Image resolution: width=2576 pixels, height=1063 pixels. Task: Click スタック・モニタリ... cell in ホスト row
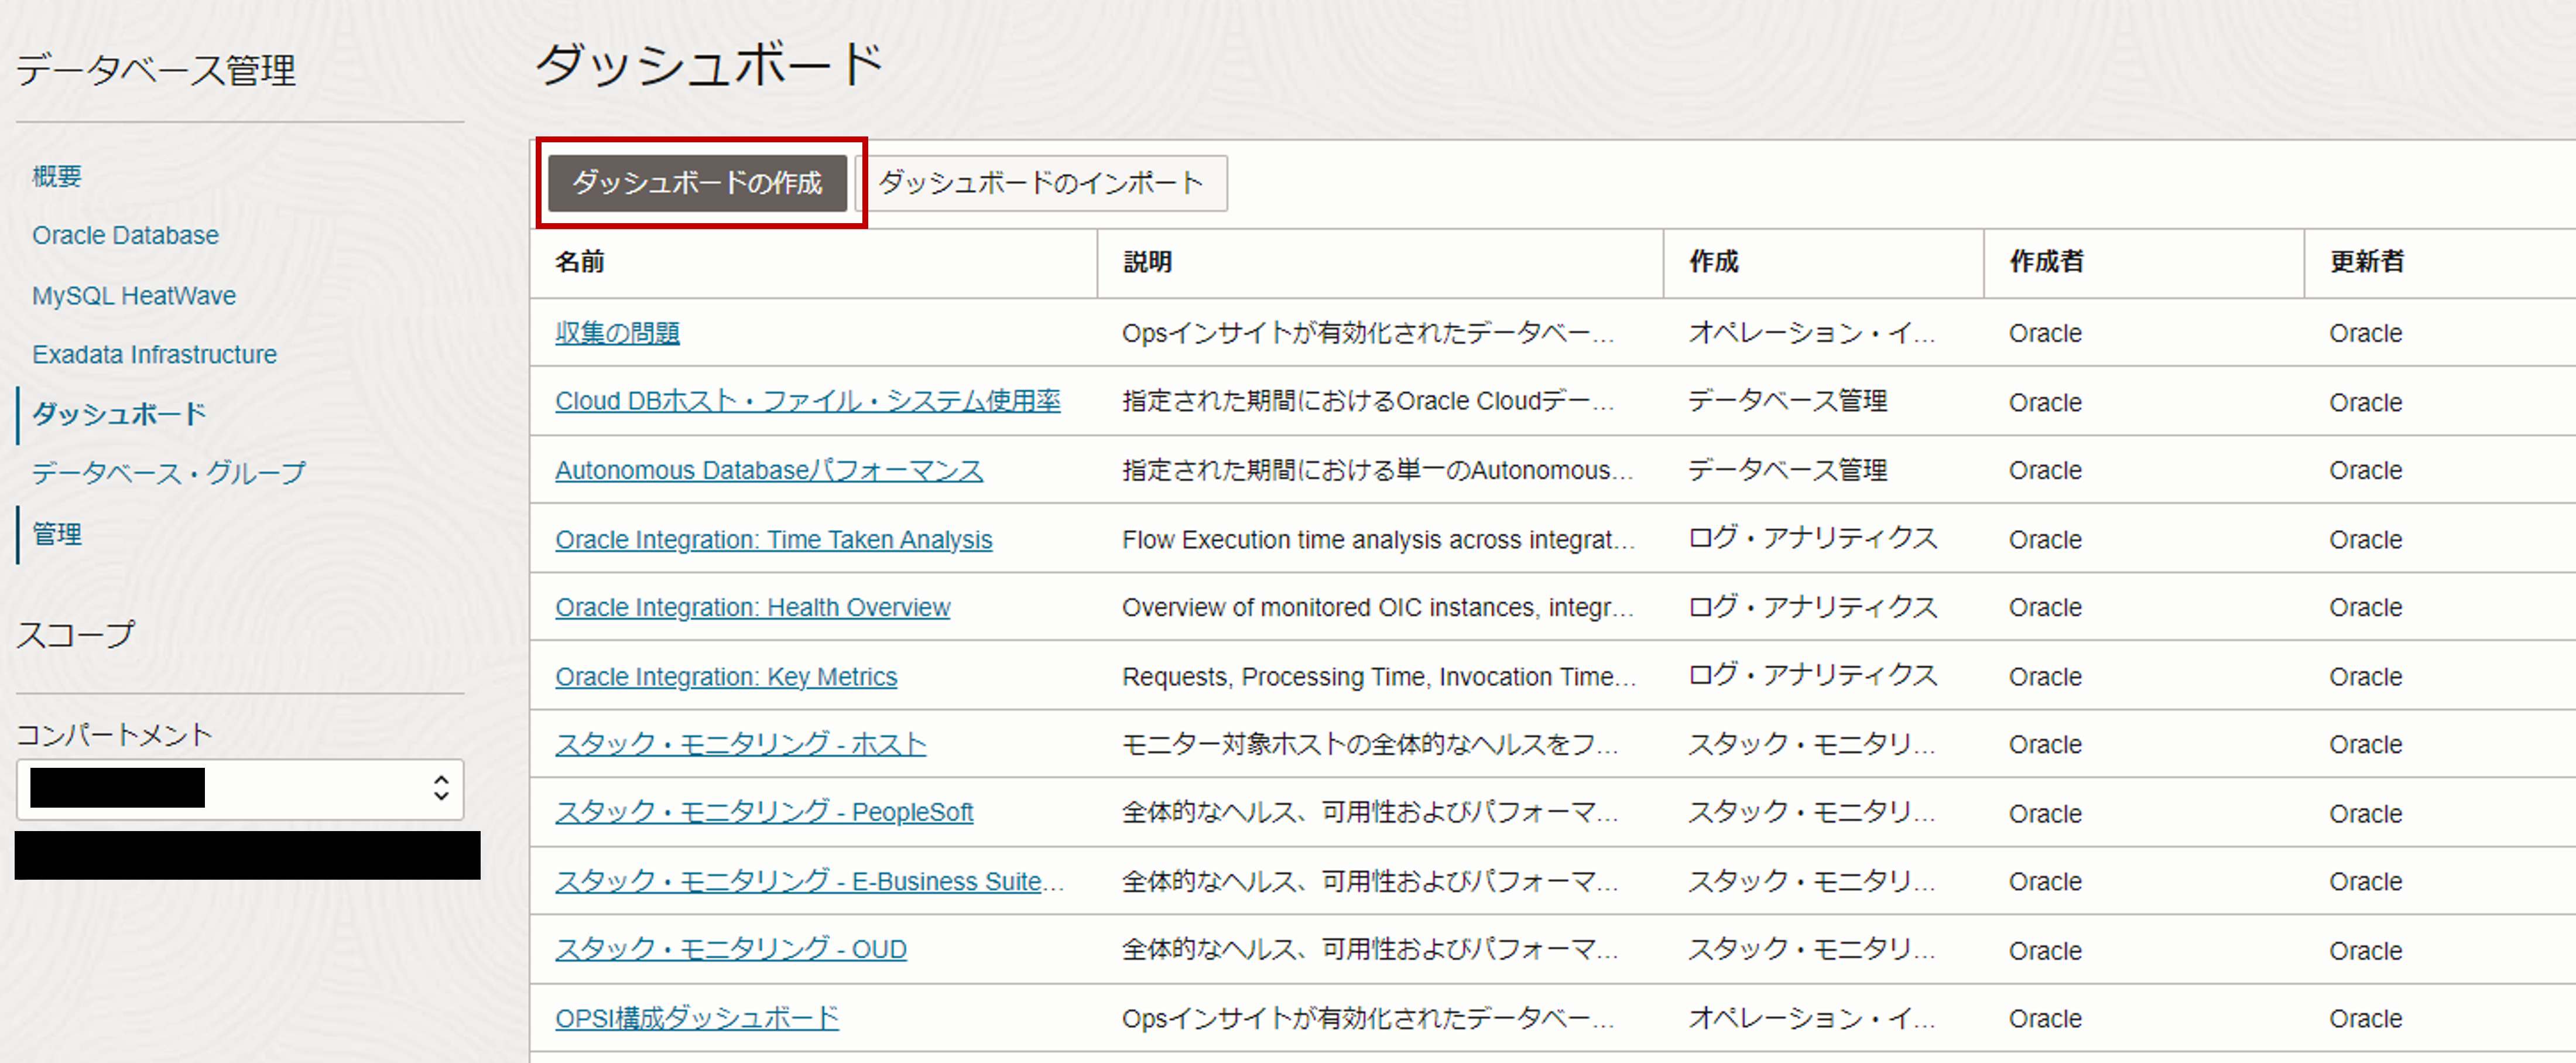pyautogui.click(x=1812, y=744)
